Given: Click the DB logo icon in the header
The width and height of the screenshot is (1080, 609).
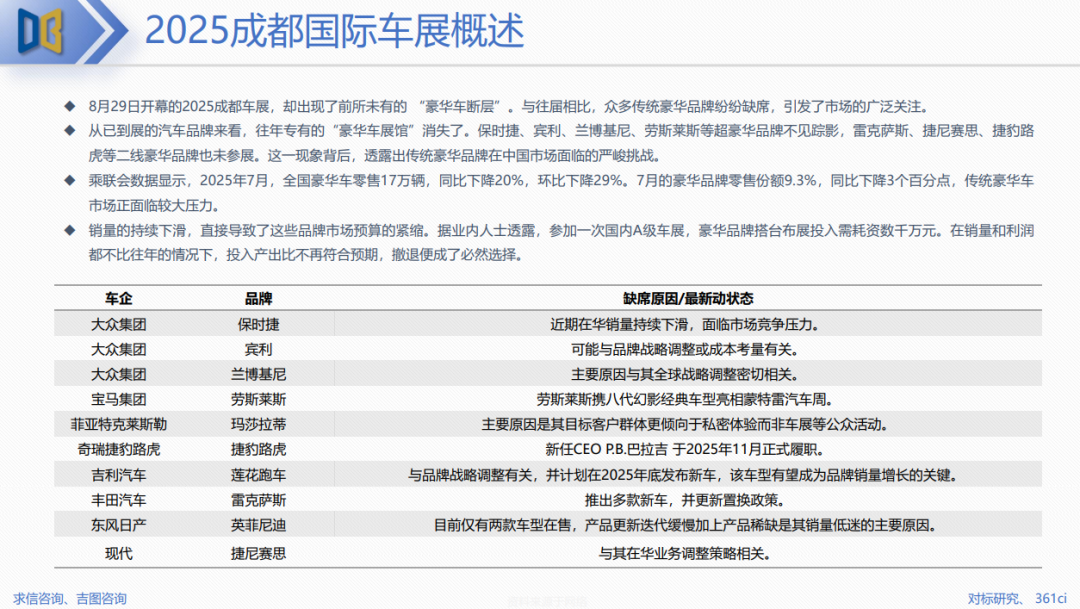Looking at the screenshot, I should [x=40, y=31].
